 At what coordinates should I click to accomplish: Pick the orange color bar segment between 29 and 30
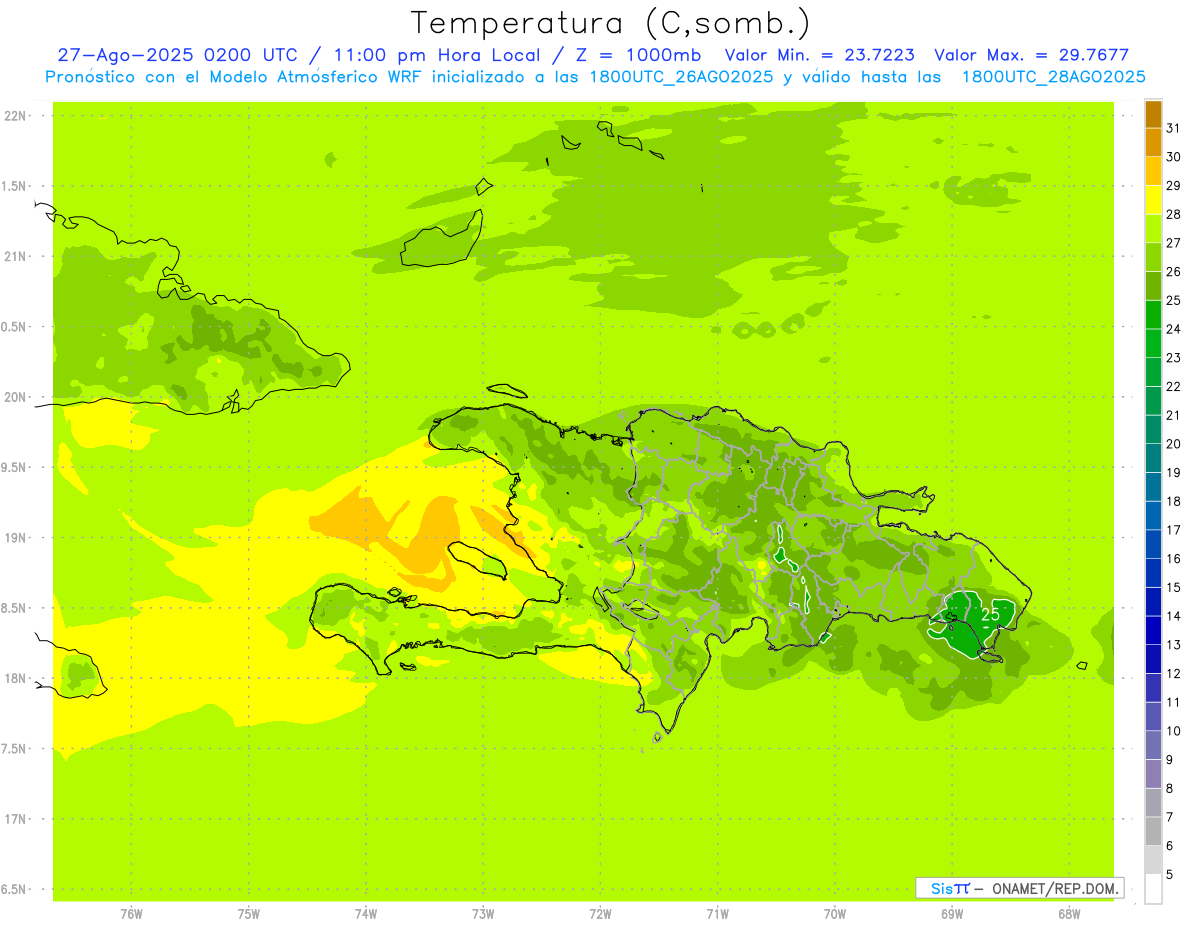click(1153, 171)
